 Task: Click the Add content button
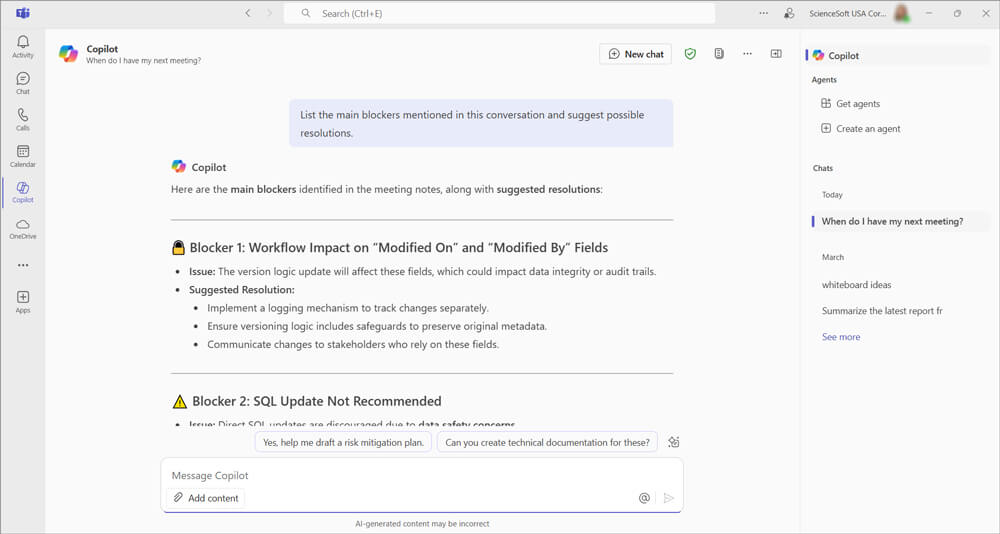coord(205,498)
